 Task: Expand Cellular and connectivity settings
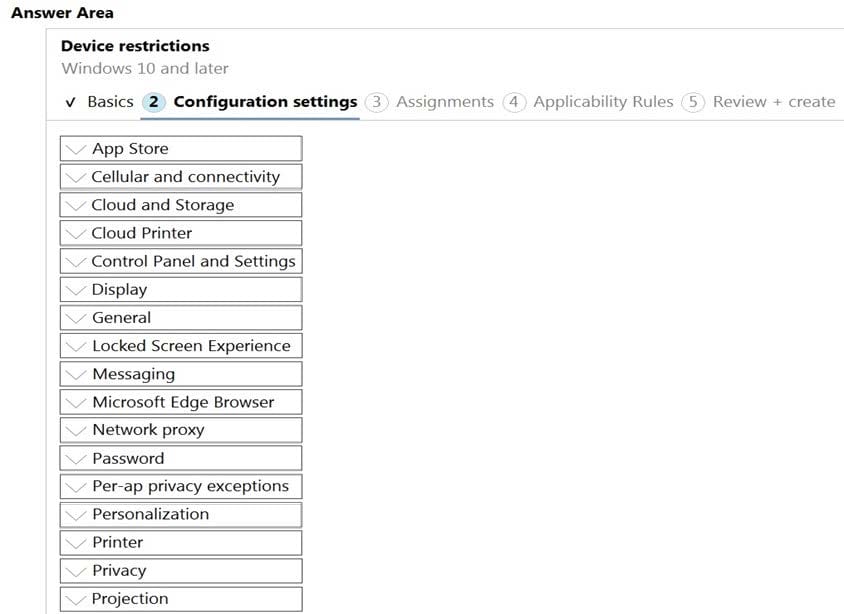tap(181, 177)
